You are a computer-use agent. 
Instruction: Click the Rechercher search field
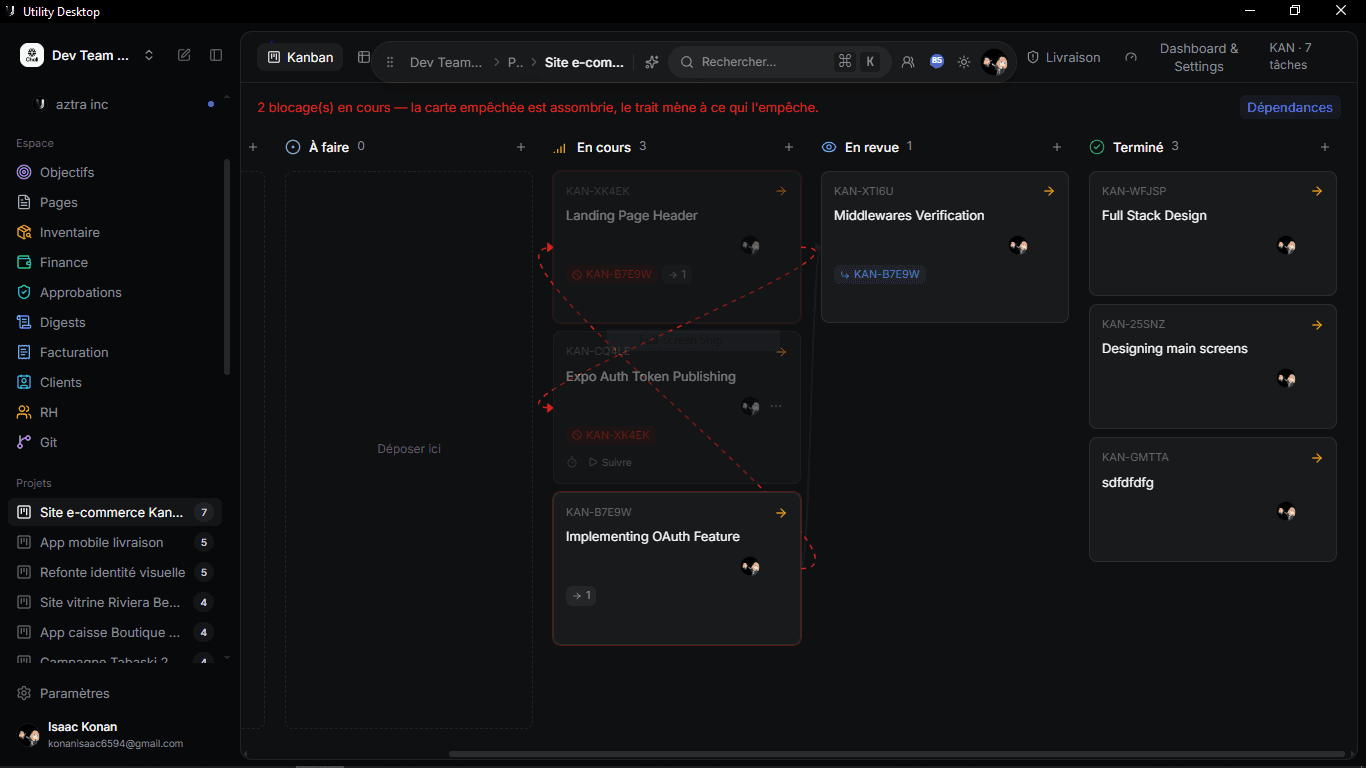[779, 62]
